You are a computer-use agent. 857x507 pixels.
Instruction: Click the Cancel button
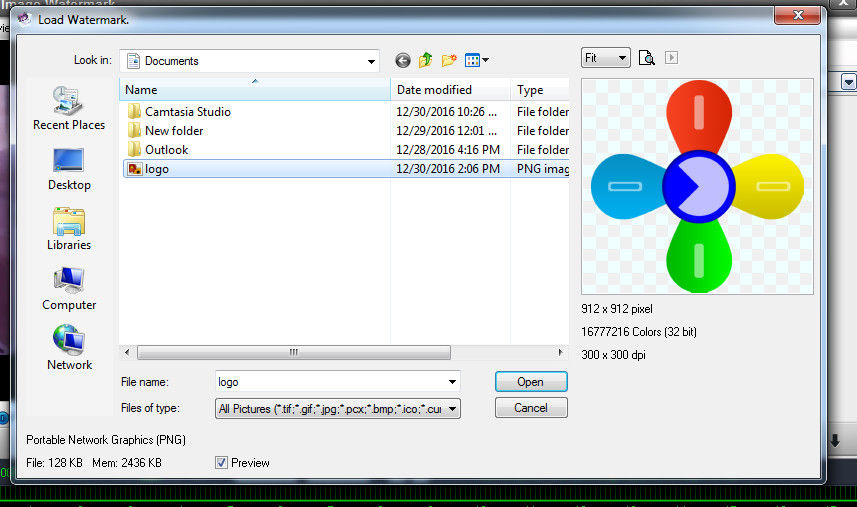[531, 408]
